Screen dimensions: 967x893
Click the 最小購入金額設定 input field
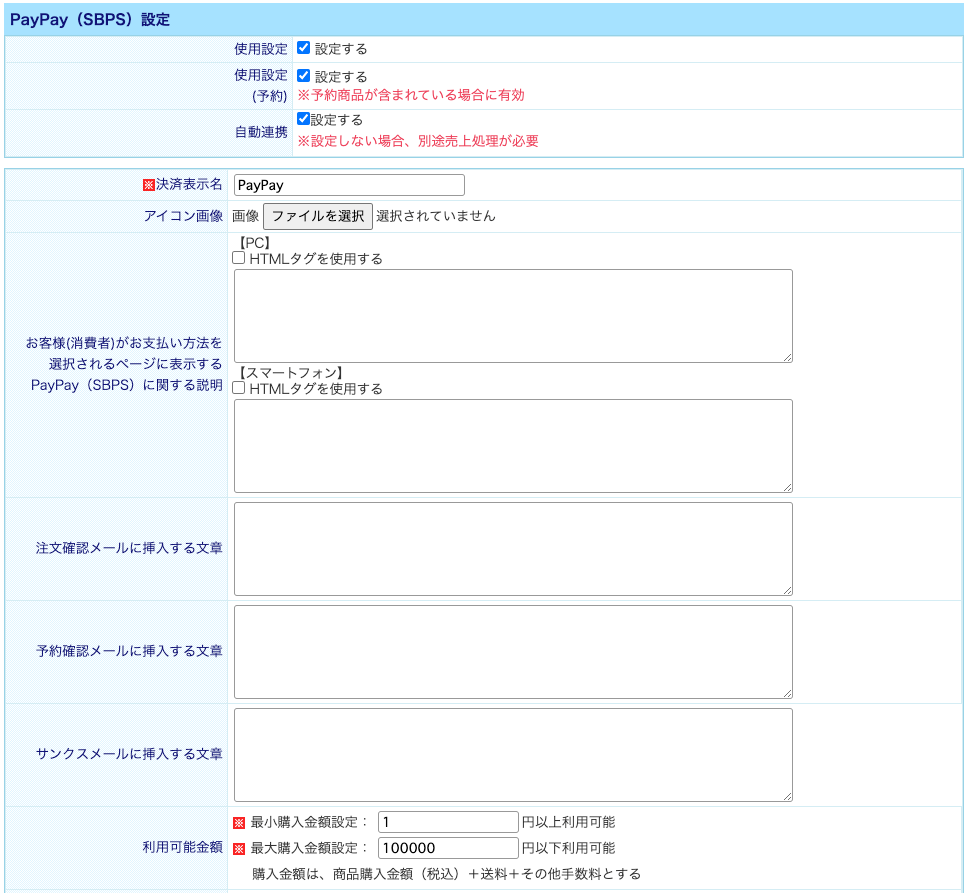tap(448, 822)
